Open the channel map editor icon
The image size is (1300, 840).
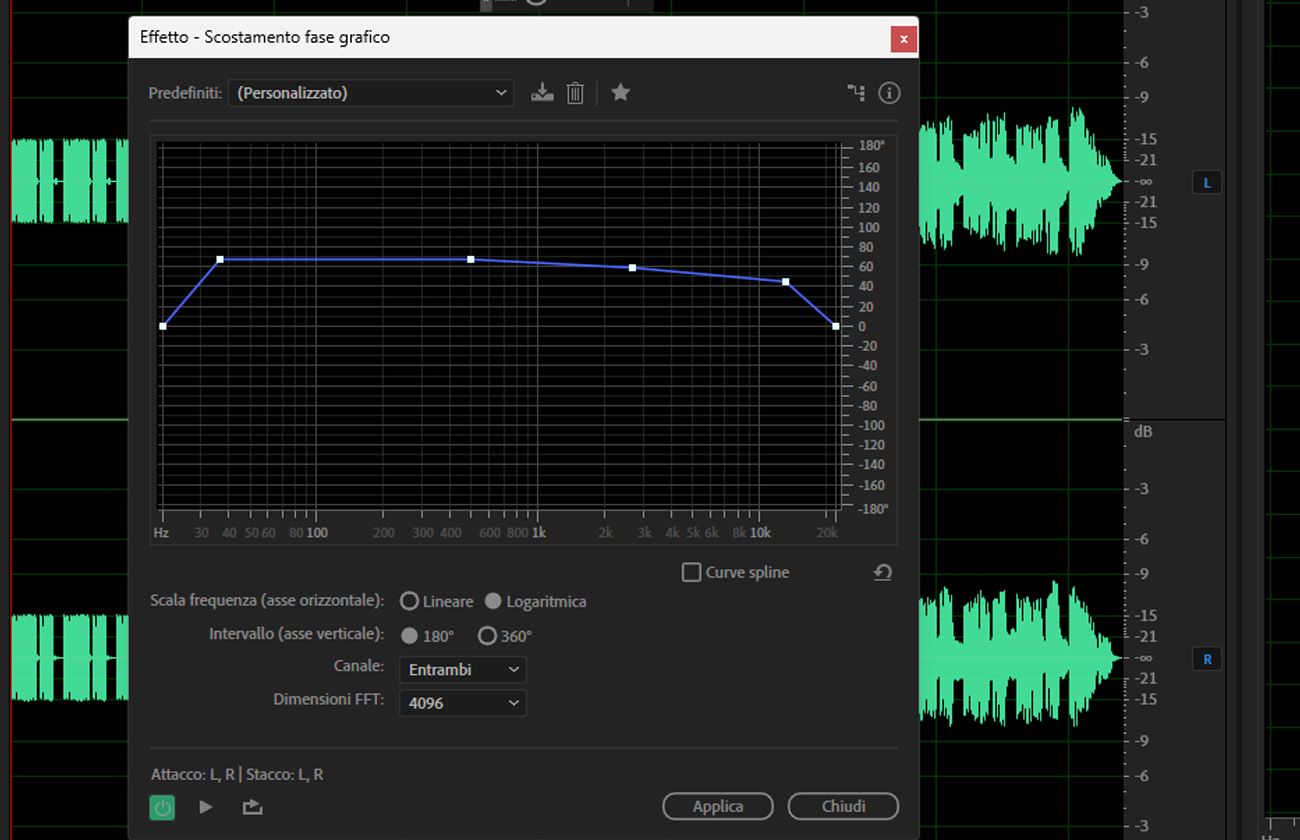(x=855, y=92)
